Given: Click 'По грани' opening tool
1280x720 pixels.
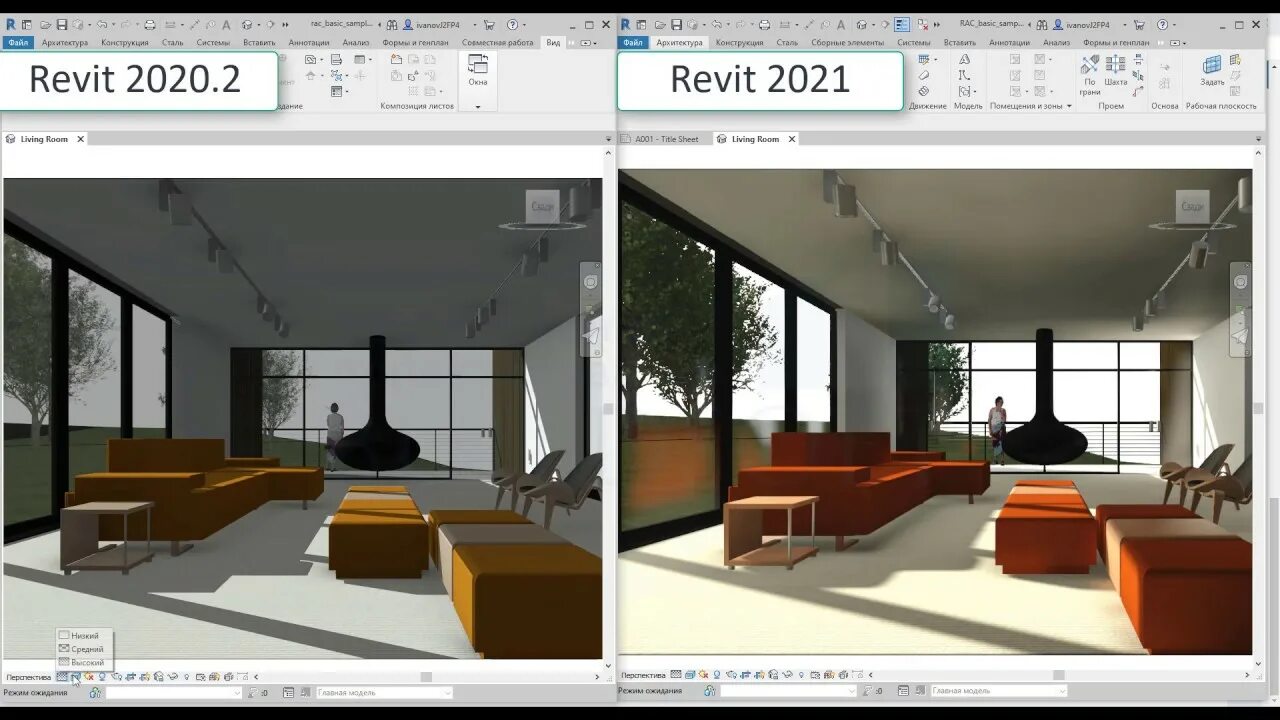Looking at the screenshot, I should pos(1090,74).
